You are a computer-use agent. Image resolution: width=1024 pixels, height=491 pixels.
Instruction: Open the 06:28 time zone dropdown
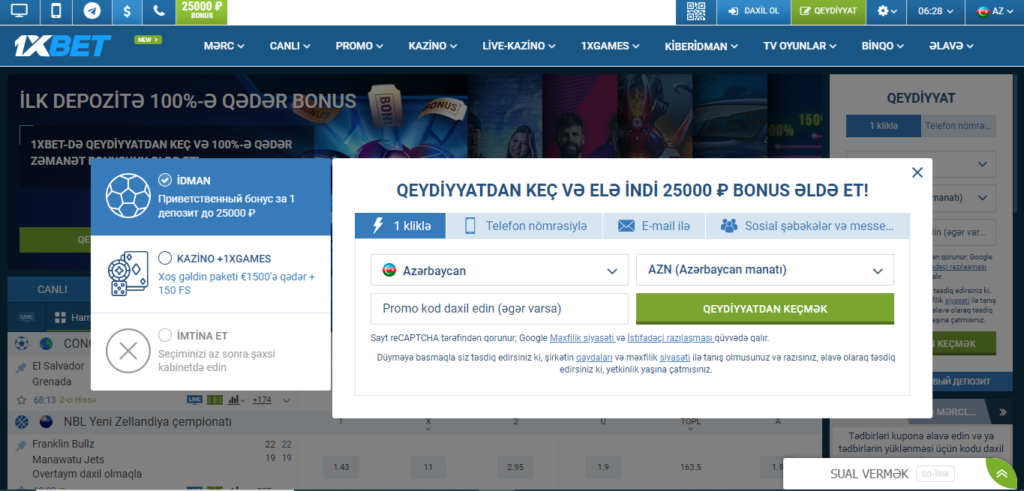pos(936,11)
